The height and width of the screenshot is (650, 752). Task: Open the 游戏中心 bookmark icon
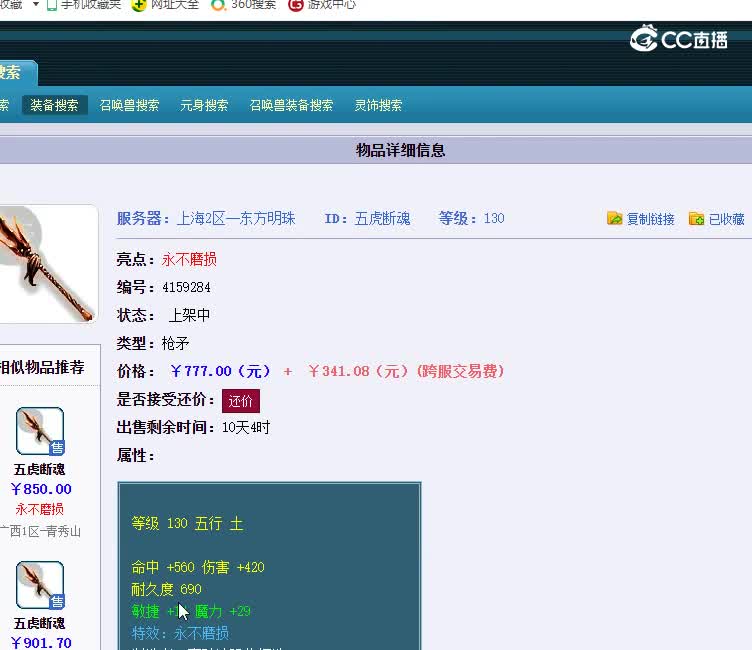(x=296, y=5)
